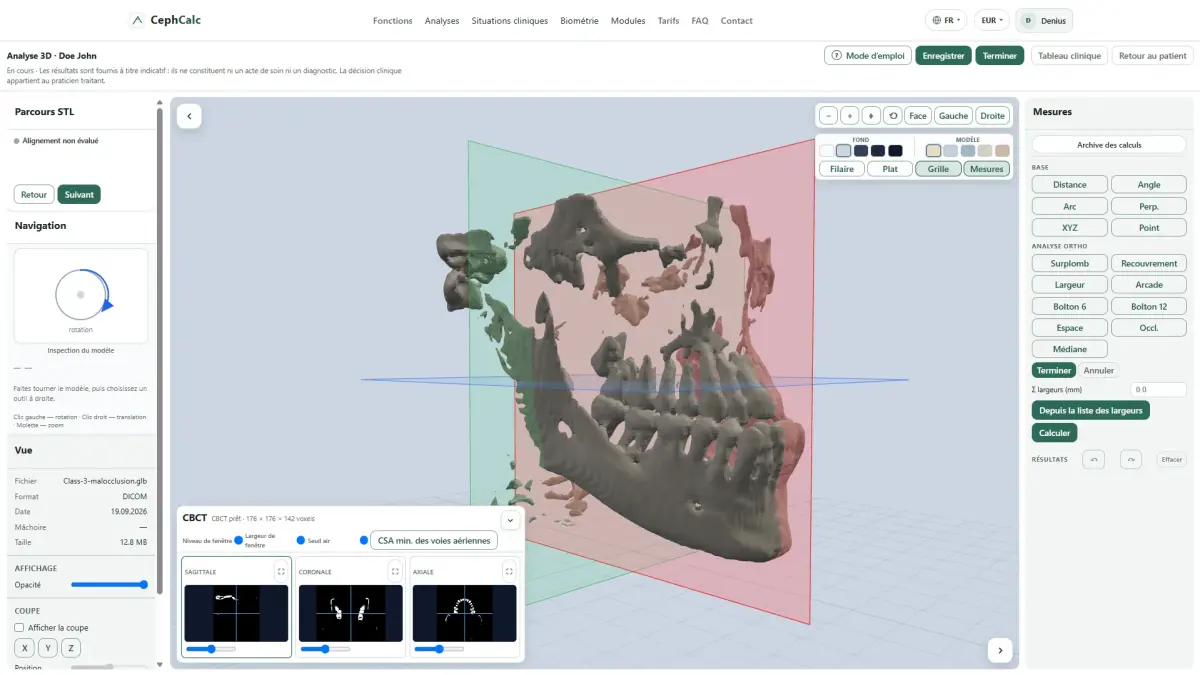Select the Surplomb analysis tool
Screen dimensions: 1200x675
point(1069,264)
